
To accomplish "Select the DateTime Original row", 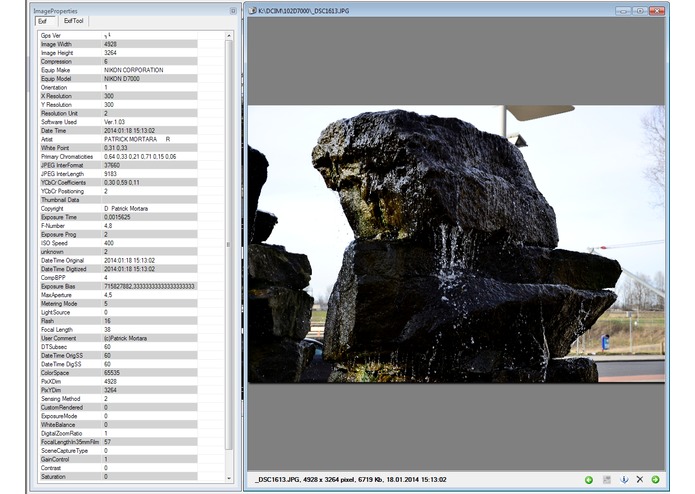I will [x=118, y=260].
